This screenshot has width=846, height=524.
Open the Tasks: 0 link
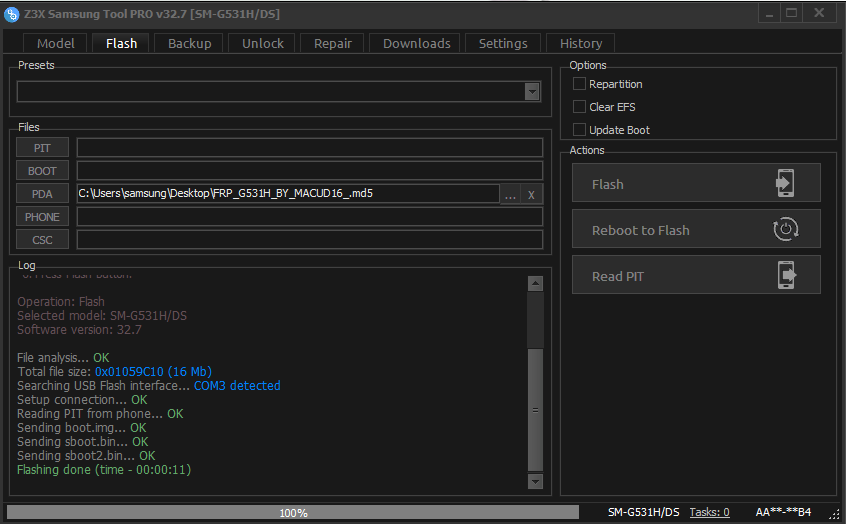709,512
